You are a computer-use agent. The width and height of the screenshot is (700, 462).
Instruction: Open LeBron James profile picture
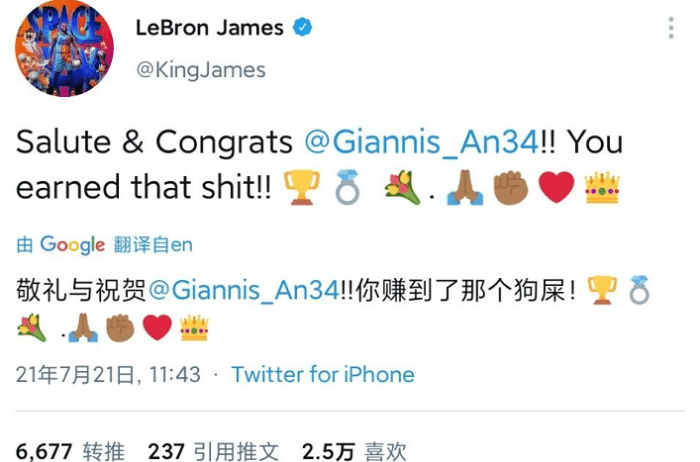click(64, 47)
